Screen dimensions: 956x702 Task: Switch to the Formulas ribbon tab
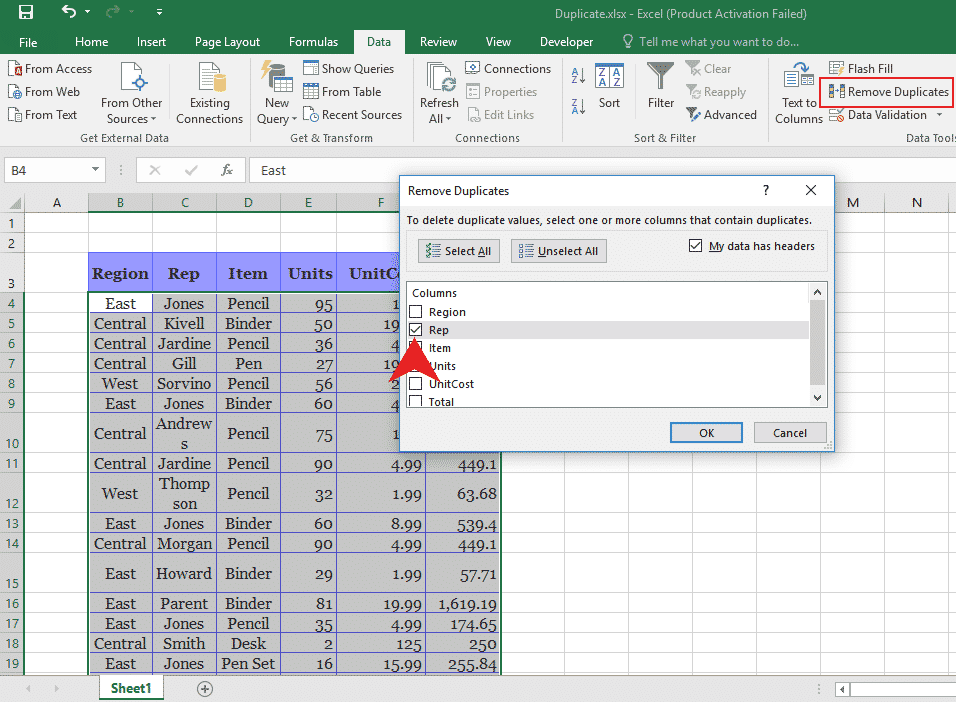[313, 42]
